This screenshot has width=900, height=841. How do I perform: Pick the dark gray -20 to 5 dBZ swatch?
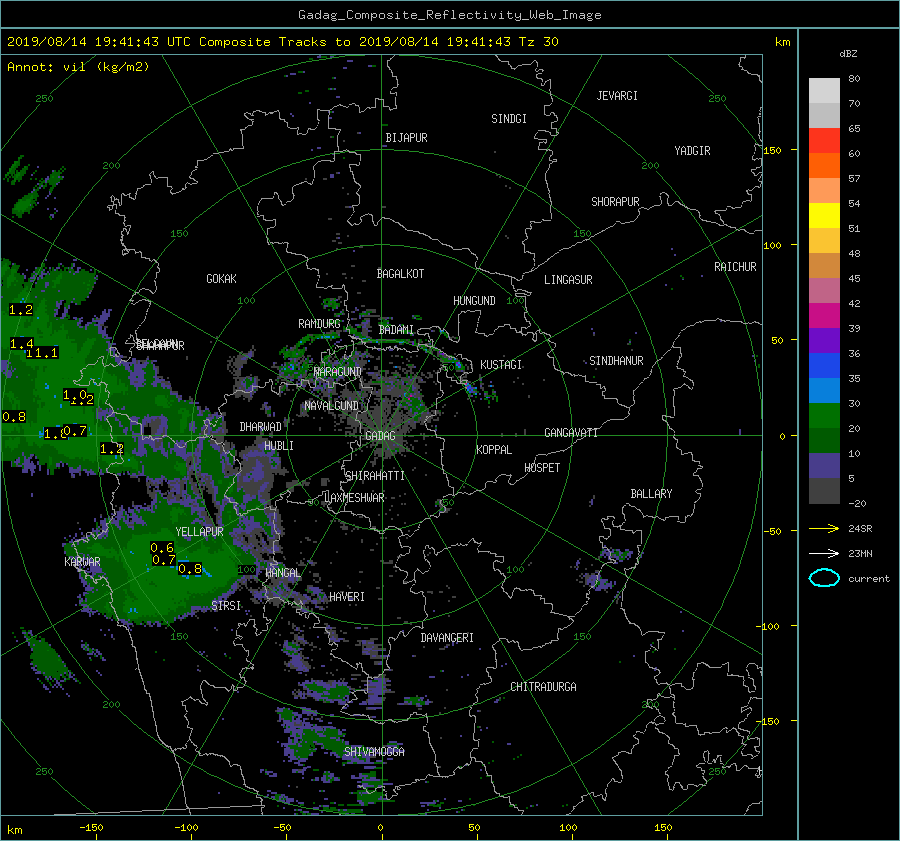824,490
